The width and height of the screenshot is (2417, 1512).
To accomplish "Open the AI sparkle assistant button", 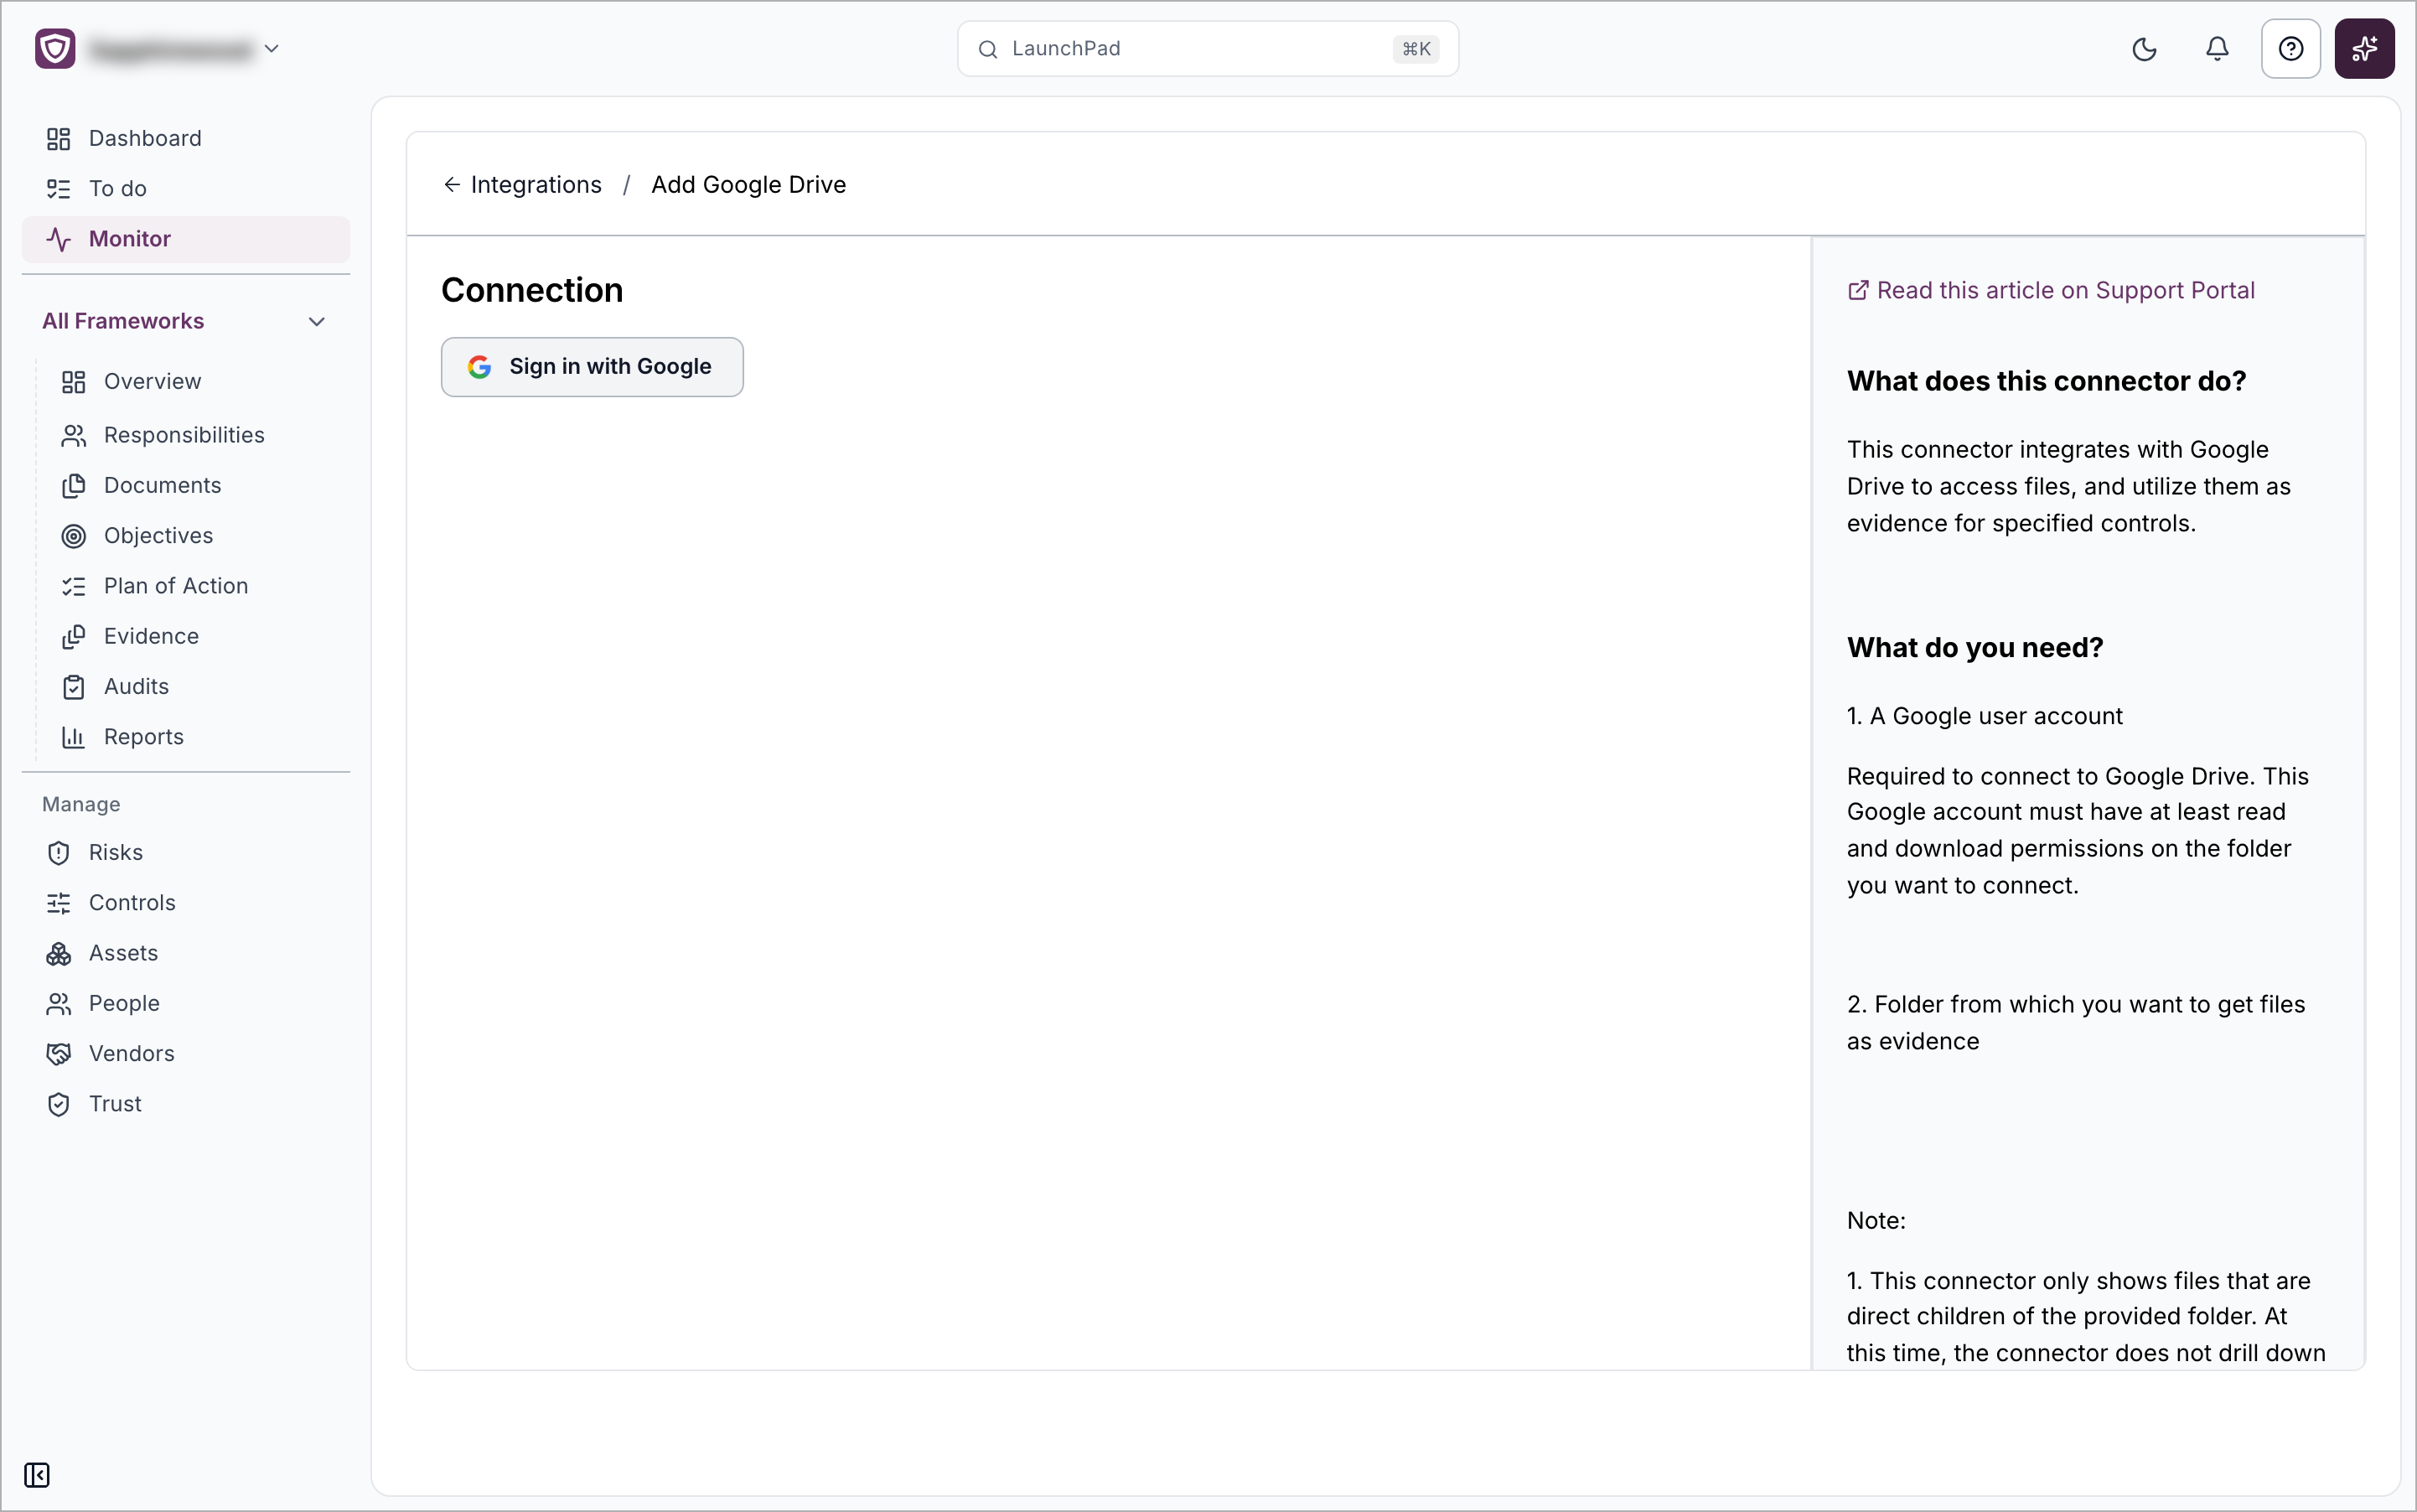I will (2364, 49).
